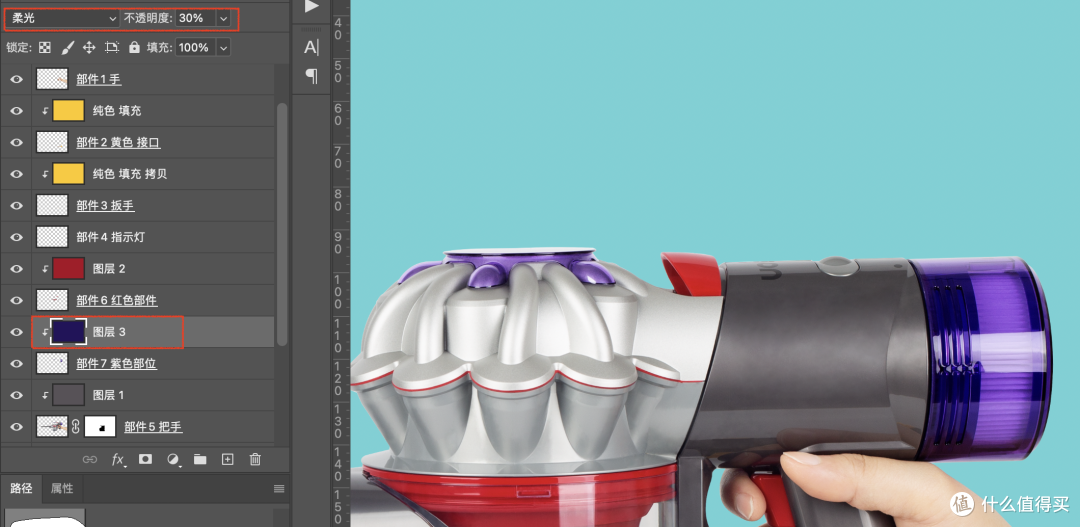Toggle visibility of 部件 5 把手
This screenshot has height=527, width=1080.
pyautogui.click(x=17, y=426)
